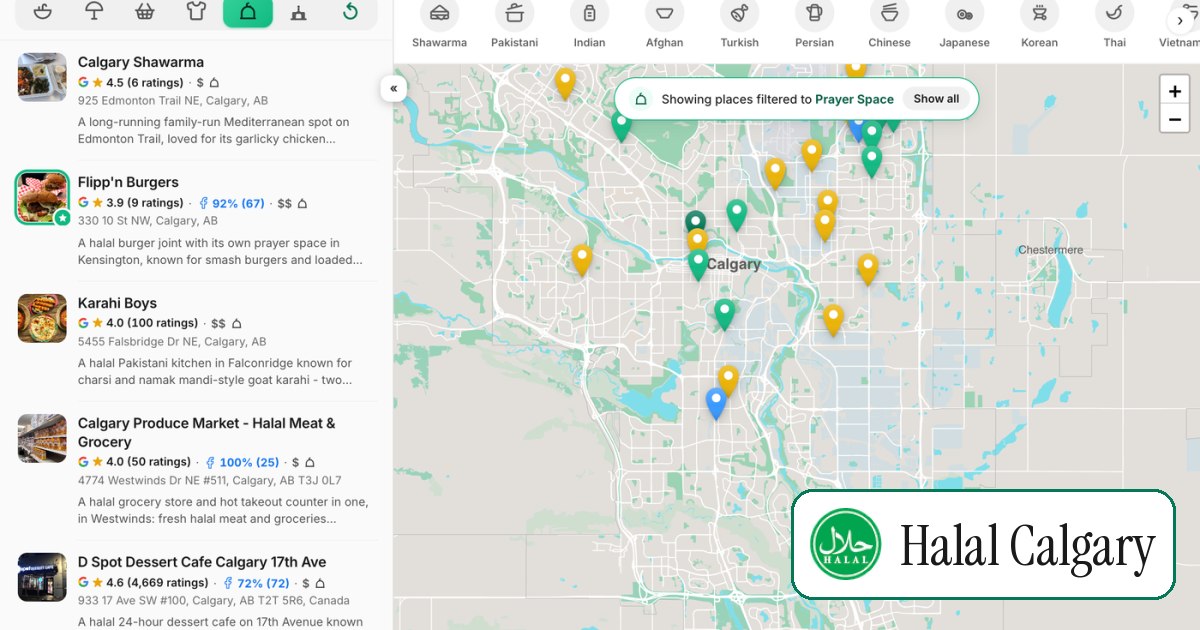Click the Calgary Produce Market thumbnail

pyautogui.click(x=42, y=438)
